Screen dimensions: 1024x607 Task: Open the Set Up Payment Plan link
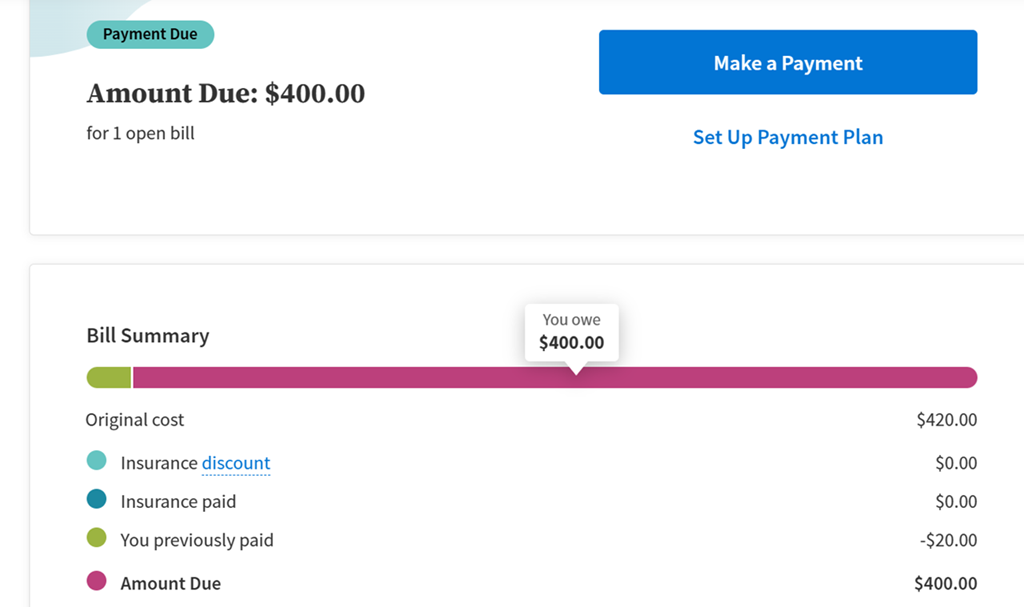pos(788,137)
